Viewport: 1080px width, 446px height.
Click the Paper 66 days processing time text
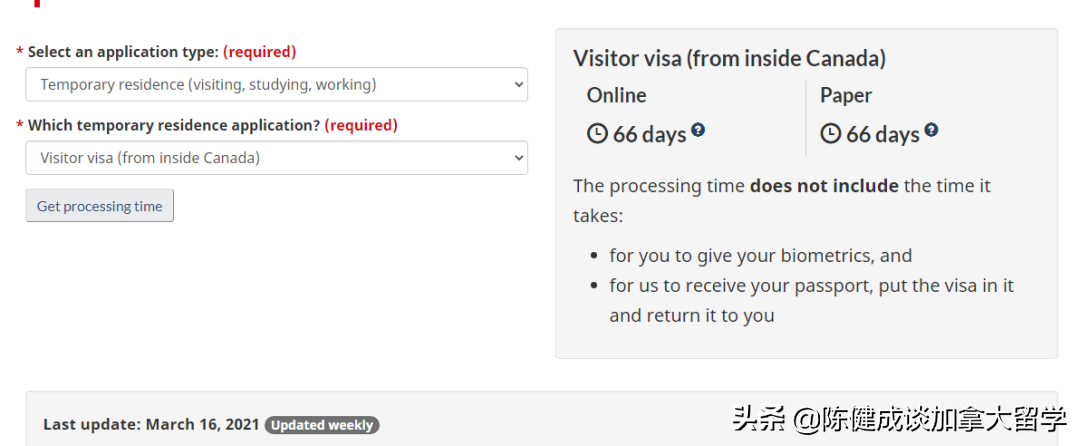click(882, 134)
